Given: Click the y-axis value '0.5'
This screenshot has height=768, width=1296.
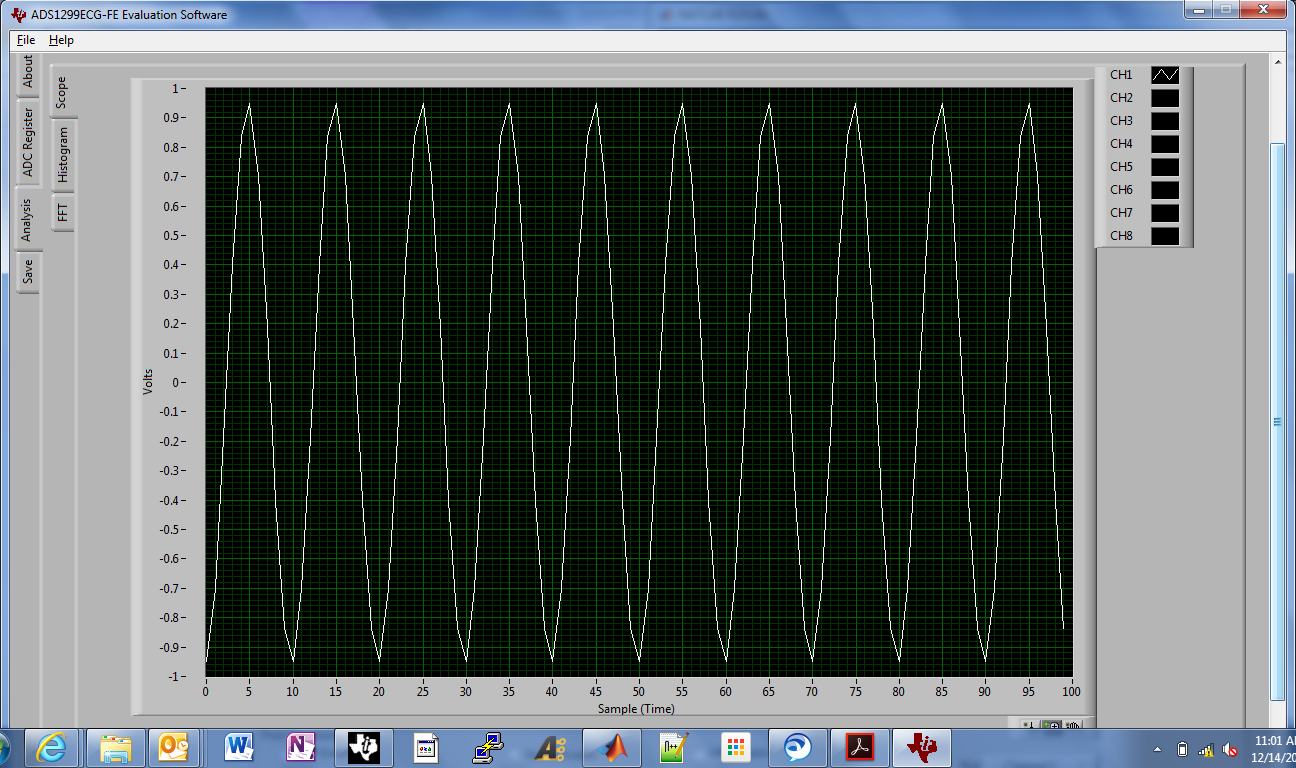Looking at the screenshot, I should (172, 236).
